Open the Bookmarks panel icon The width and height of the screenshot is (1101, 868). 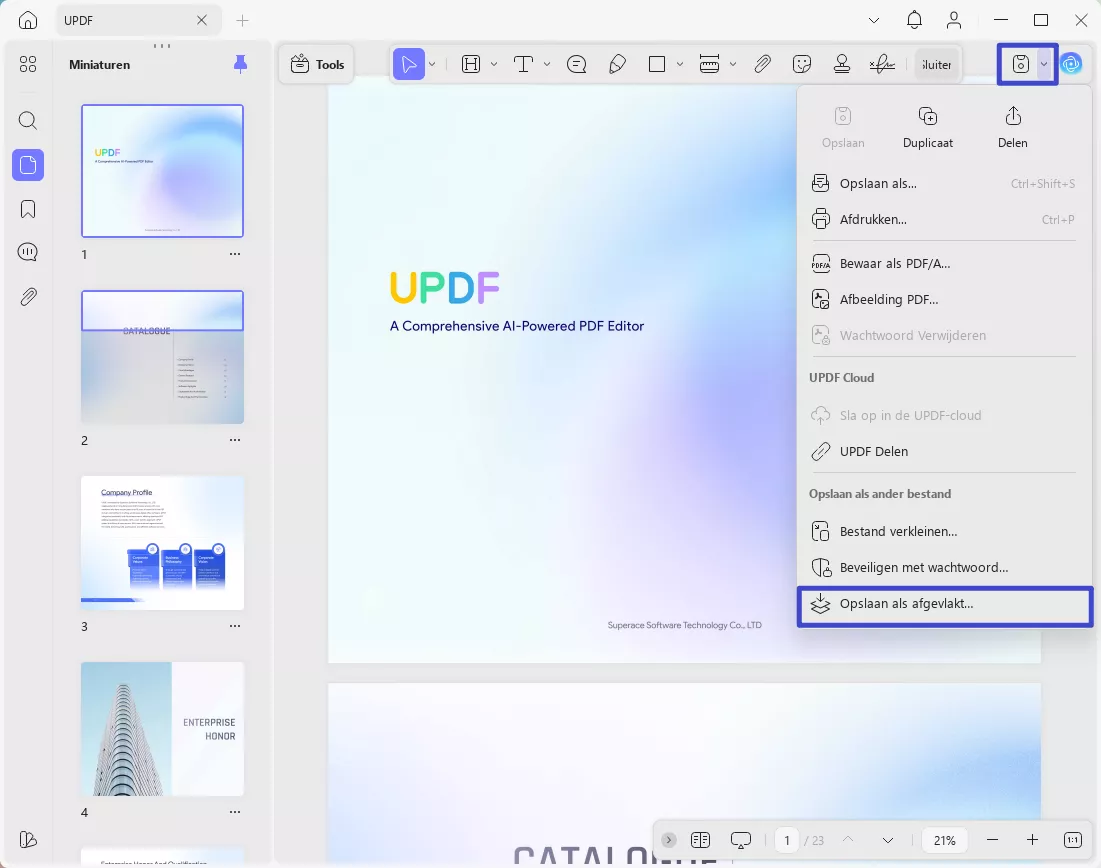tap(28, 209)
